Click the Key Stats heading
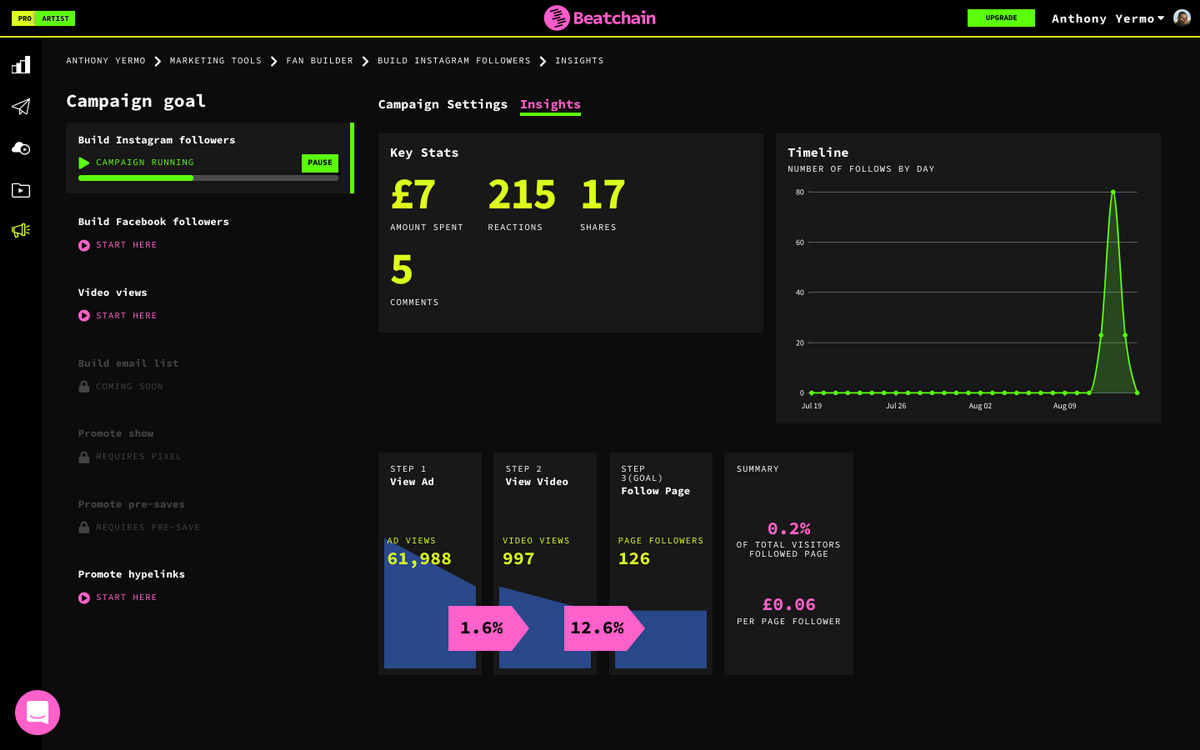 424,153
